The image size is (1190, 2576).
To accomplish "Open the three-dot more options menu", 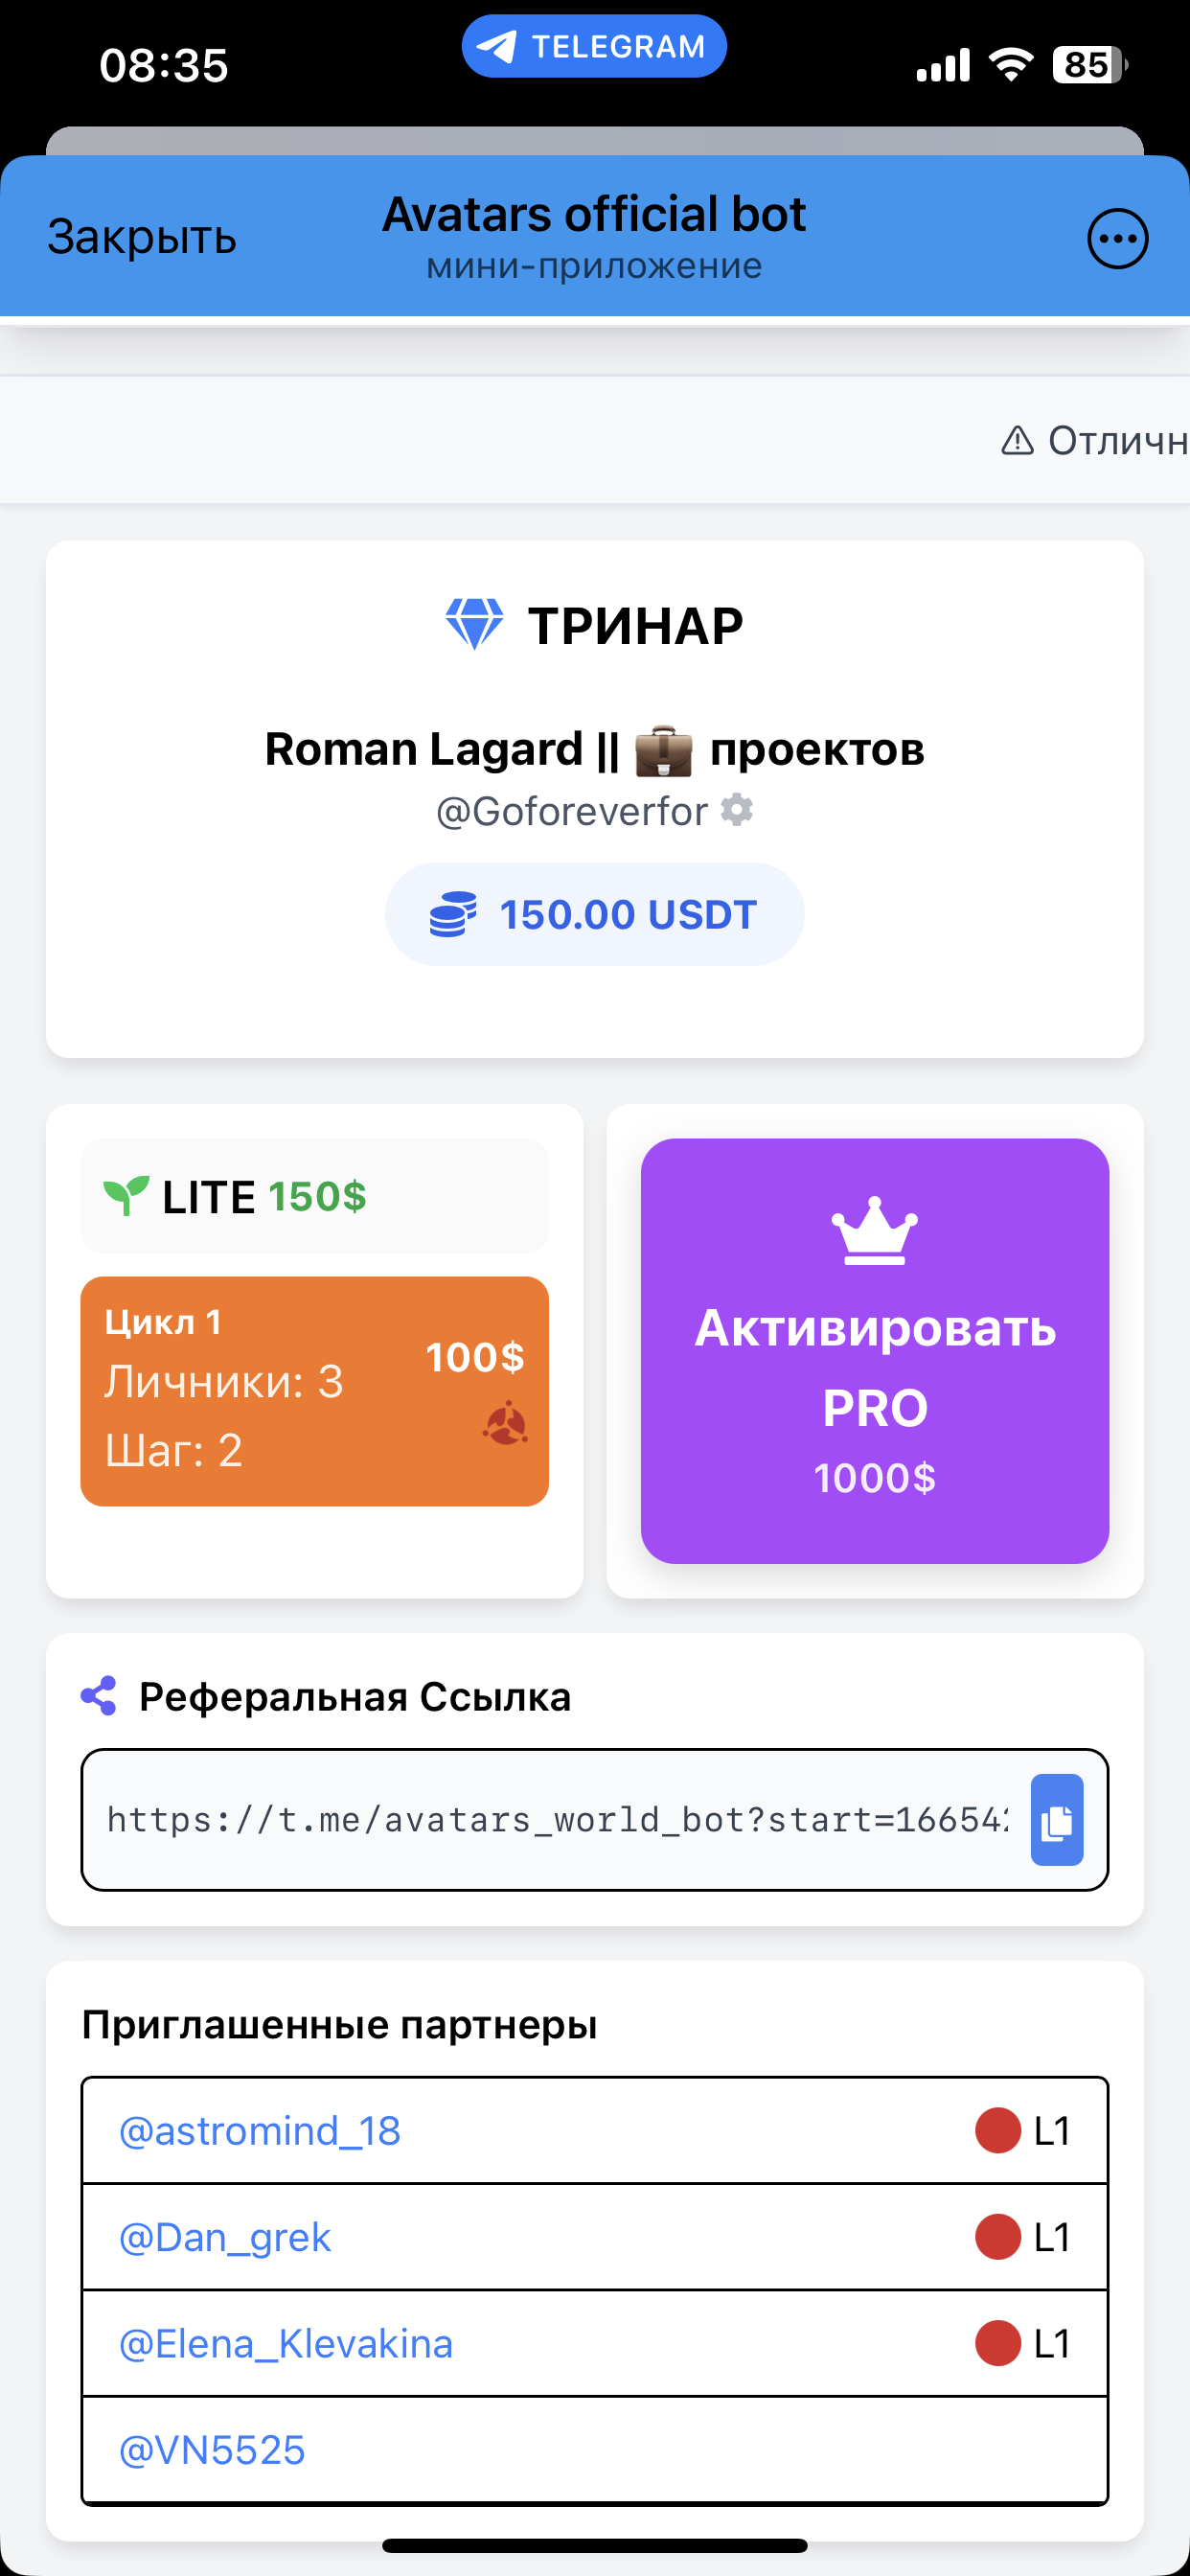I will click(1117, 239).
